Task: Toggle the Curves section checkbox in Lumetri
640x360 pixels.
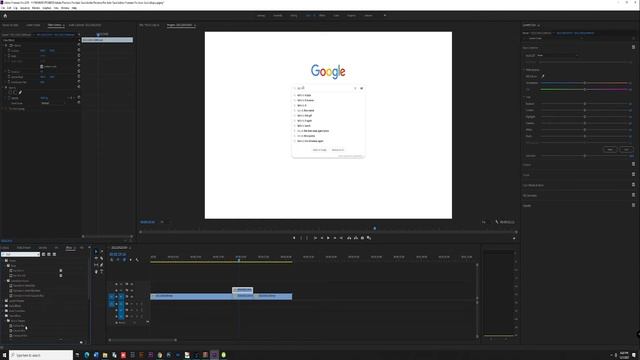Action: [633, 175]
